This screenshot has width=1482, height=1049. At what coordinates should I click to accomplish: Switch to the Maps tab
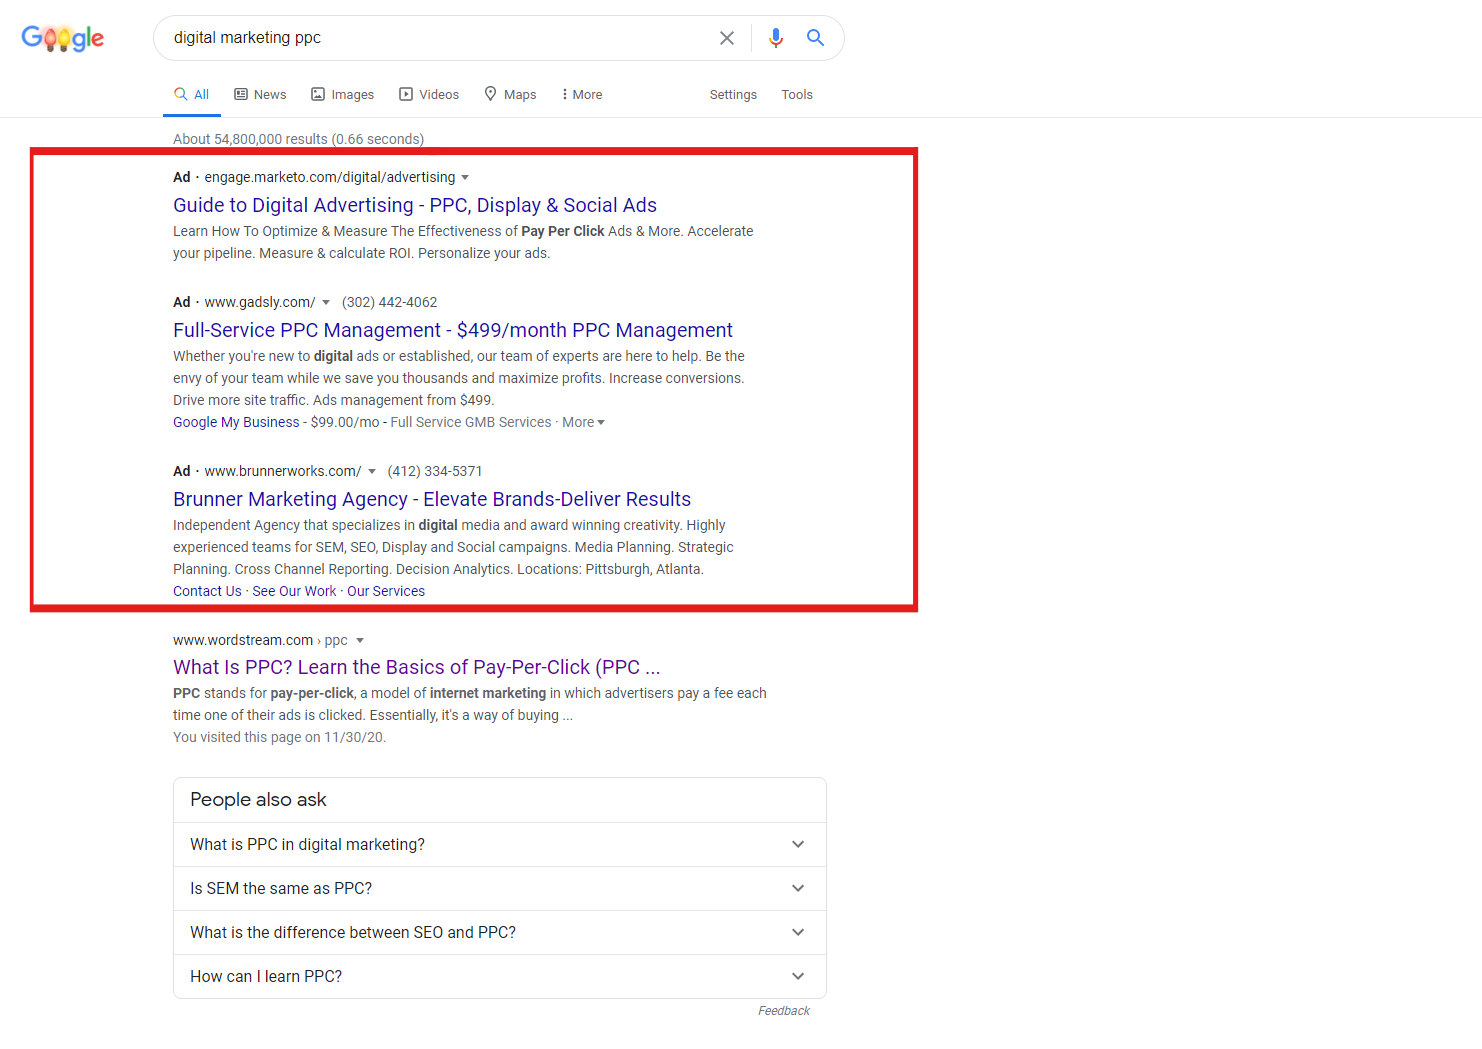(511, 94)
